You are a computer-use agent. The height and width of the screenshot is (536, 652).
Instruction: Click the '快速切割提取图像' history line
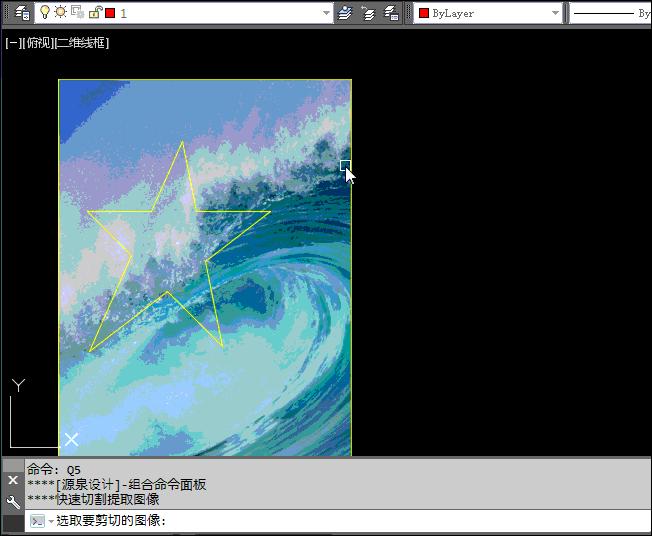[x=108, y=499]
